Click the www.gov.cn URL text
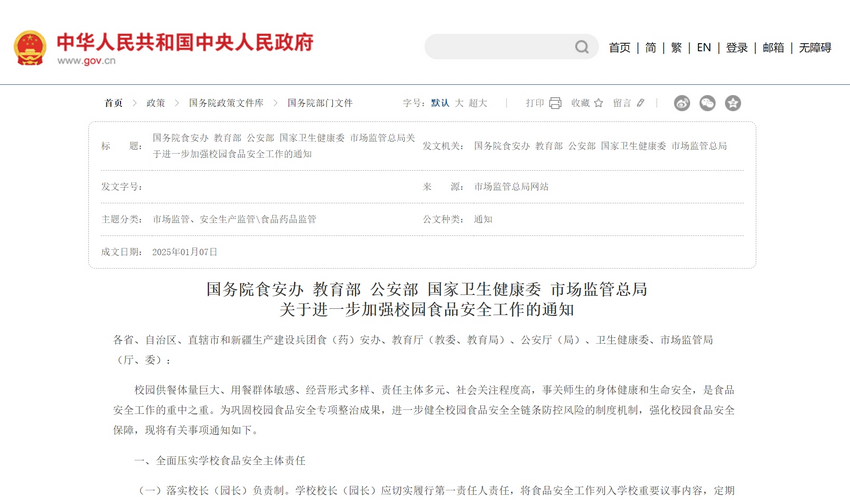The image size is (850, 500). pyautogui.click(x=86, y=61)
